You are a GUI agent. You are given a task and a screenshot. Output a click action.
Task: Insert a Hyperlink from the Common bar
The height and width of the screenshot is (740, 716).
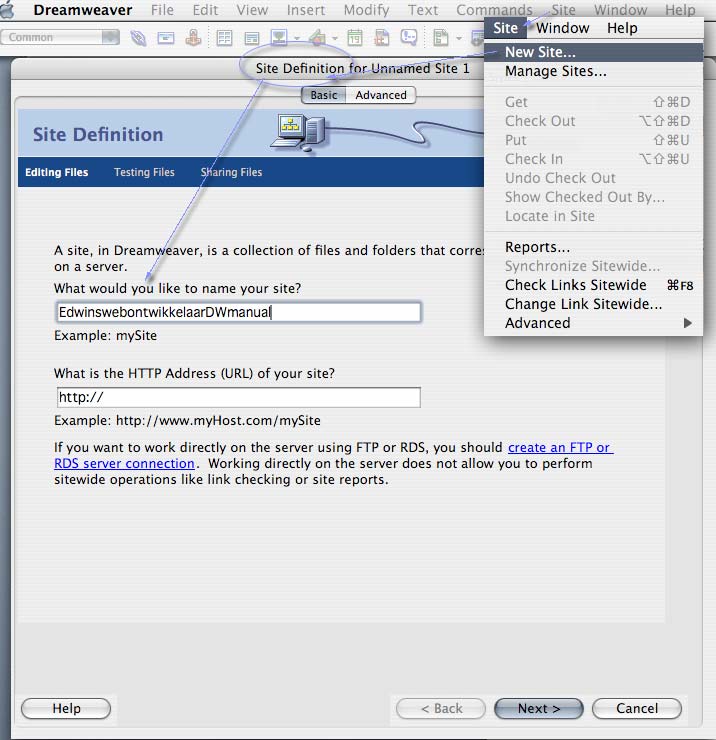click(138, 38)
